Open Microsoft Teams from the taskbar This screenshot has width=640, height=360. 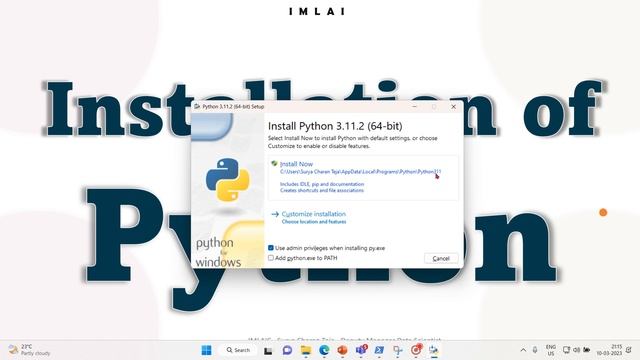pos(361,350)
